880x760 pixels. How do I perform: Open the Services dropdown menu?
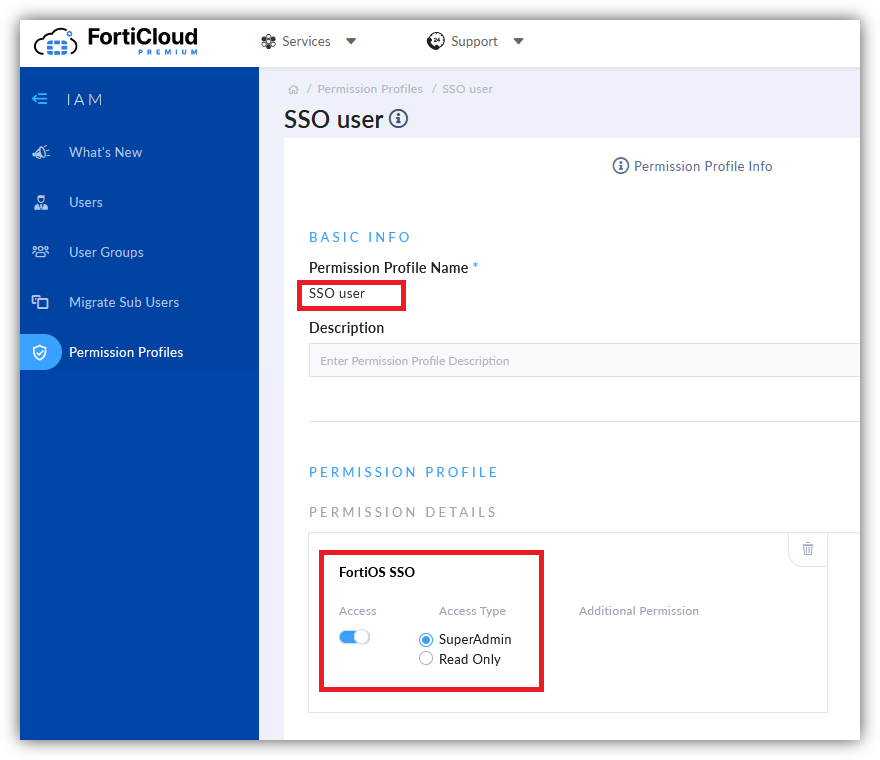308,42
